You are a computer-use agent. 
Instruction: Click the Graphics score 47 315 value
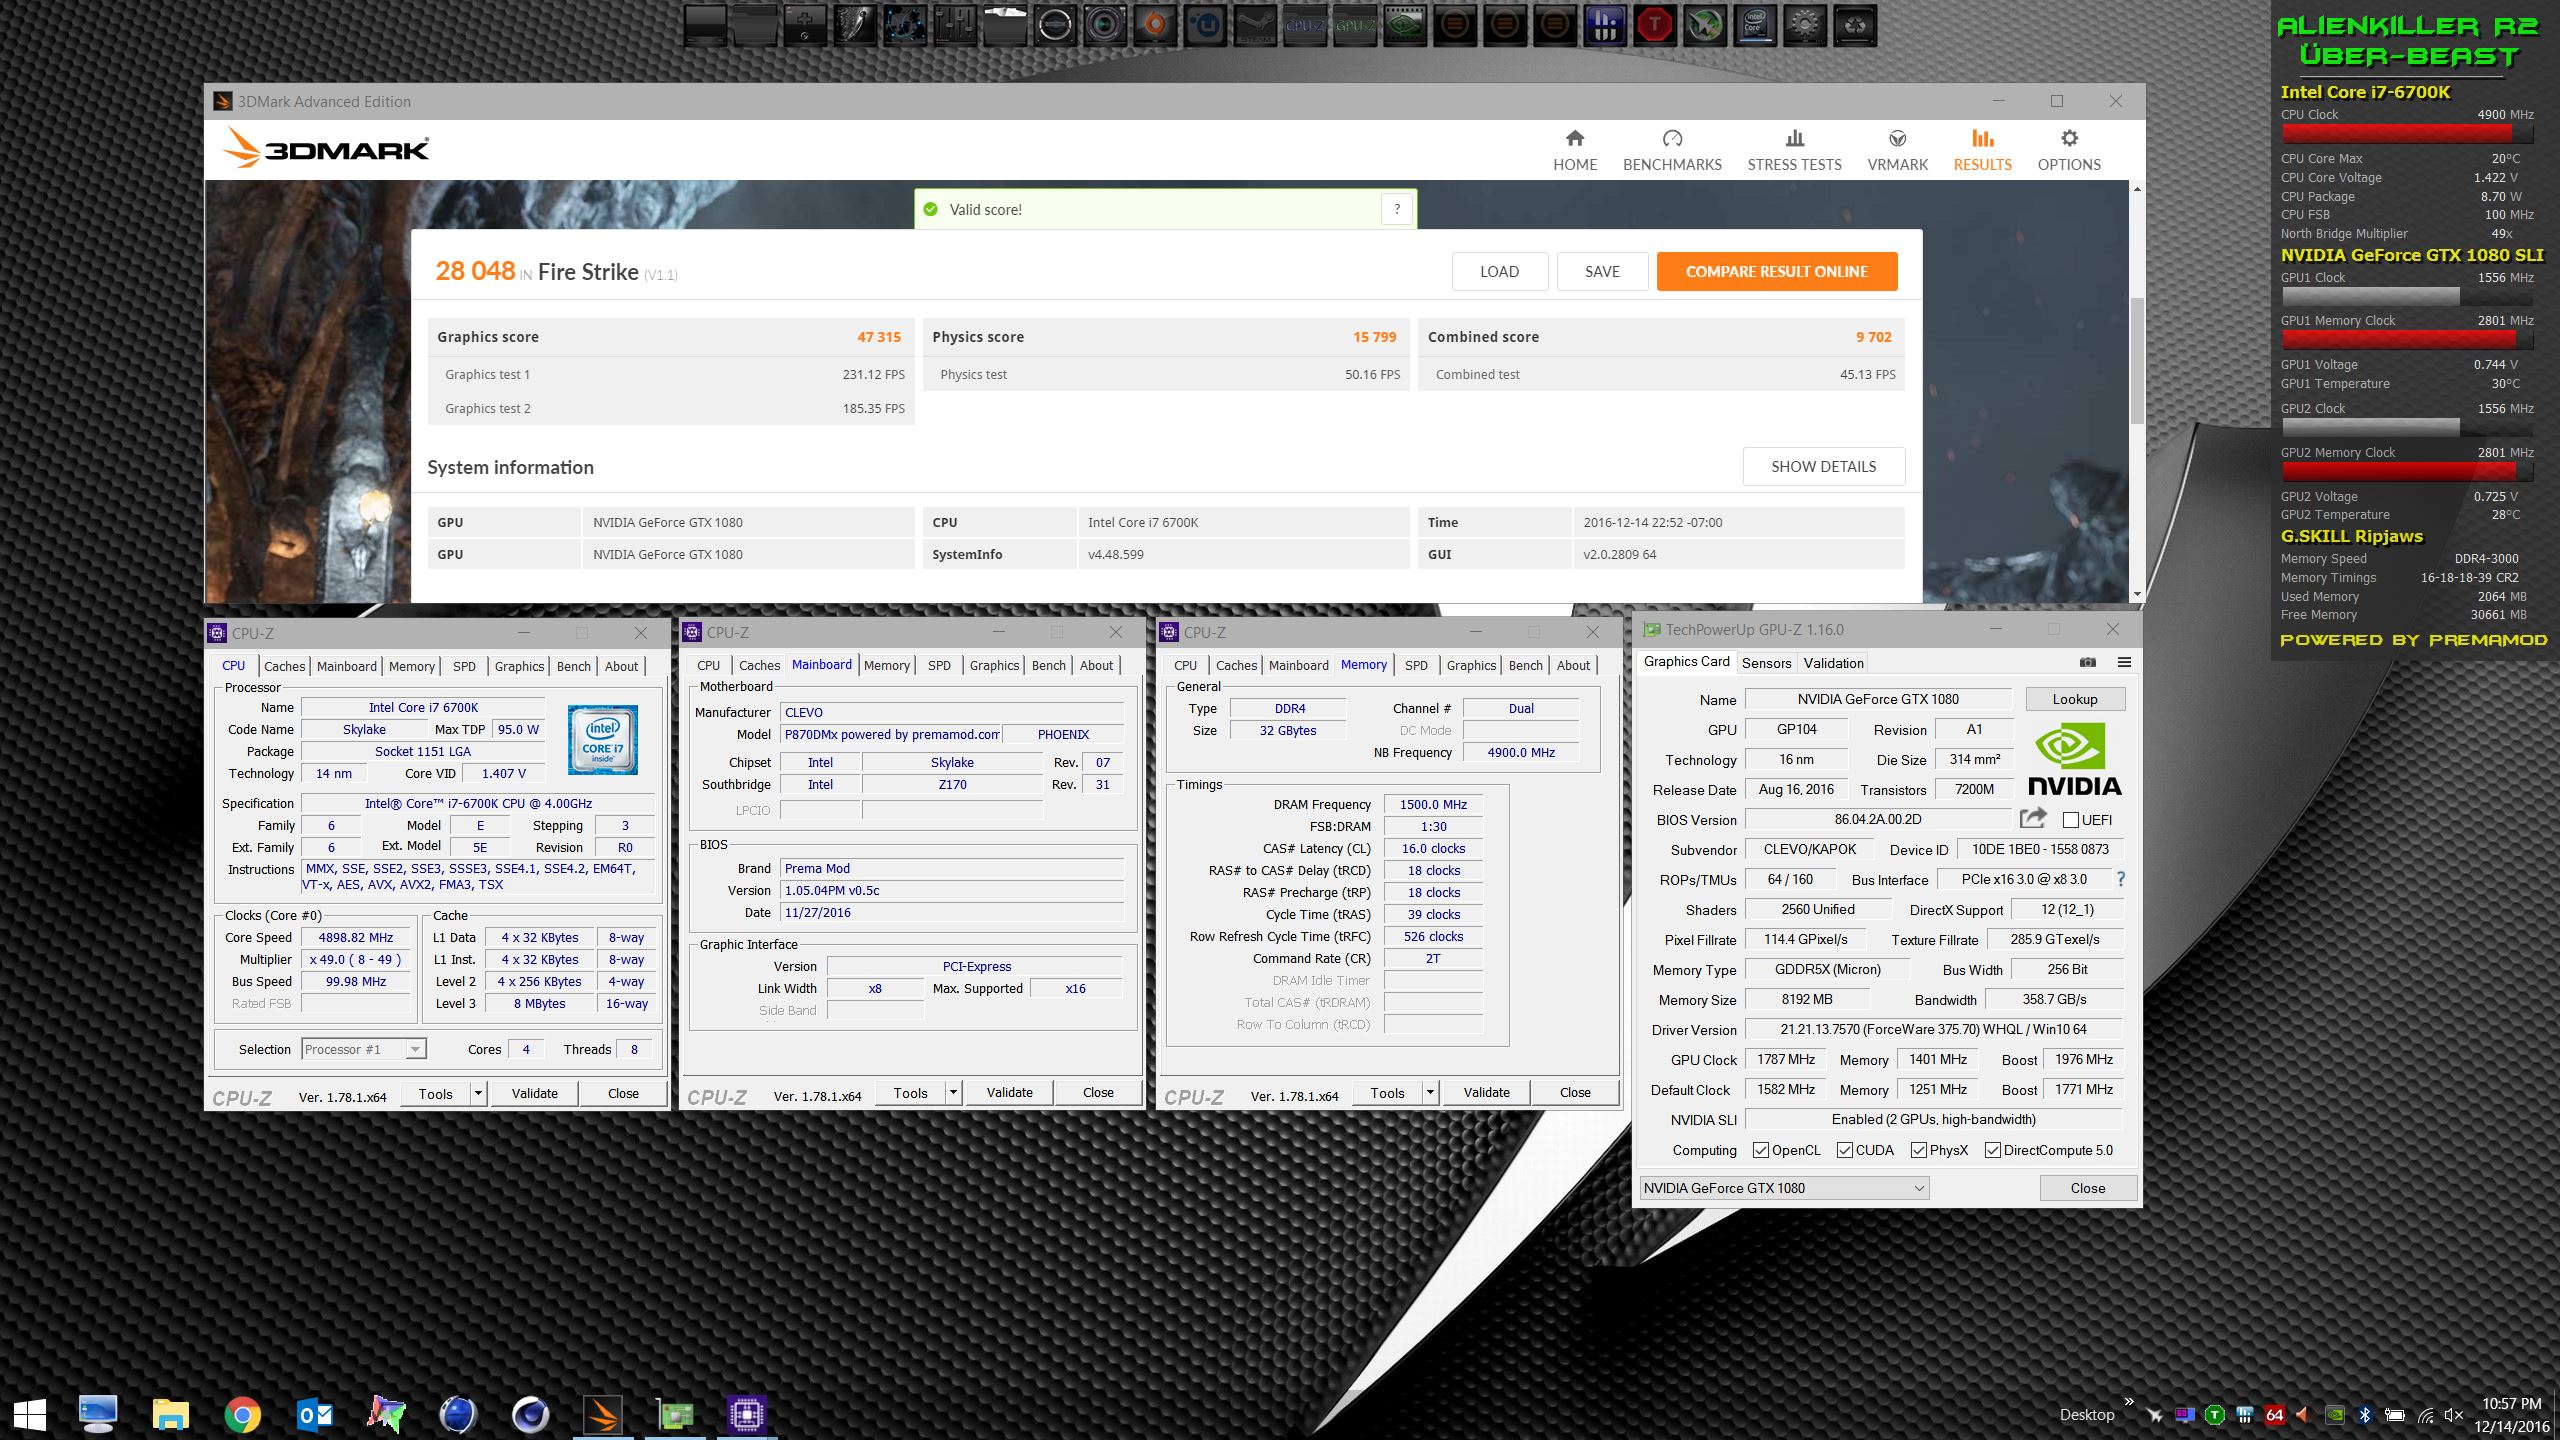[x=878, y=337]
